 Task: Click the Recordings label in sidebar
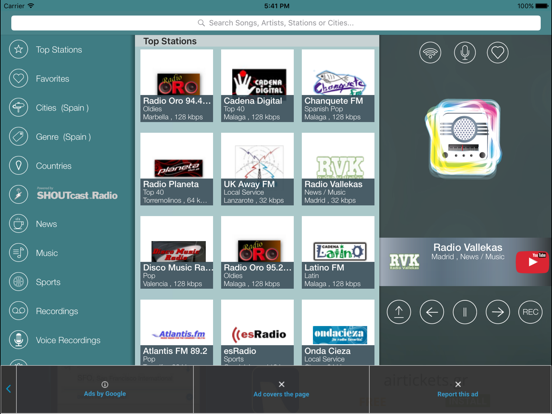pyautogui.click(x=57, y=311)
